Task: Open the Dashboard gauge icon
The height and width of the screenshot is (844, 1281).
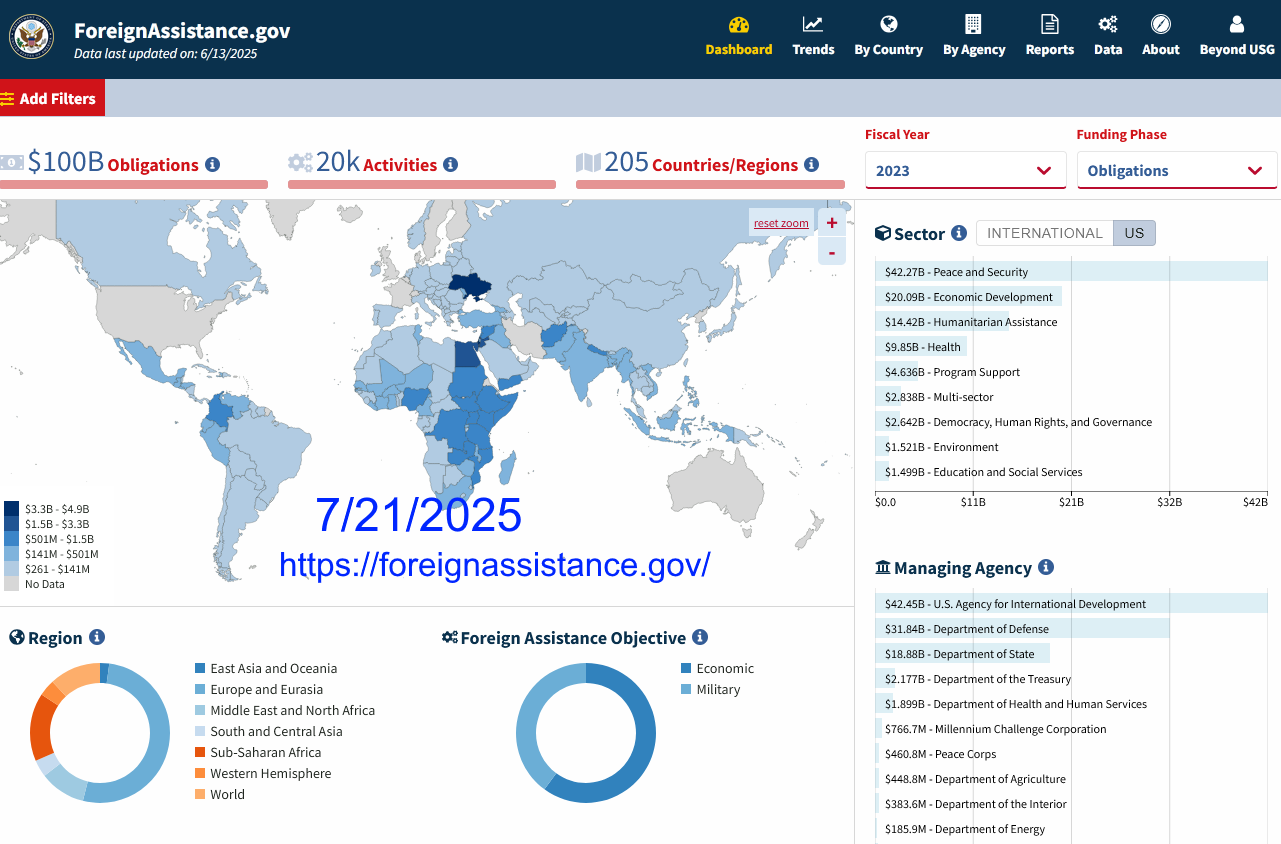Action: pos(739,25)
